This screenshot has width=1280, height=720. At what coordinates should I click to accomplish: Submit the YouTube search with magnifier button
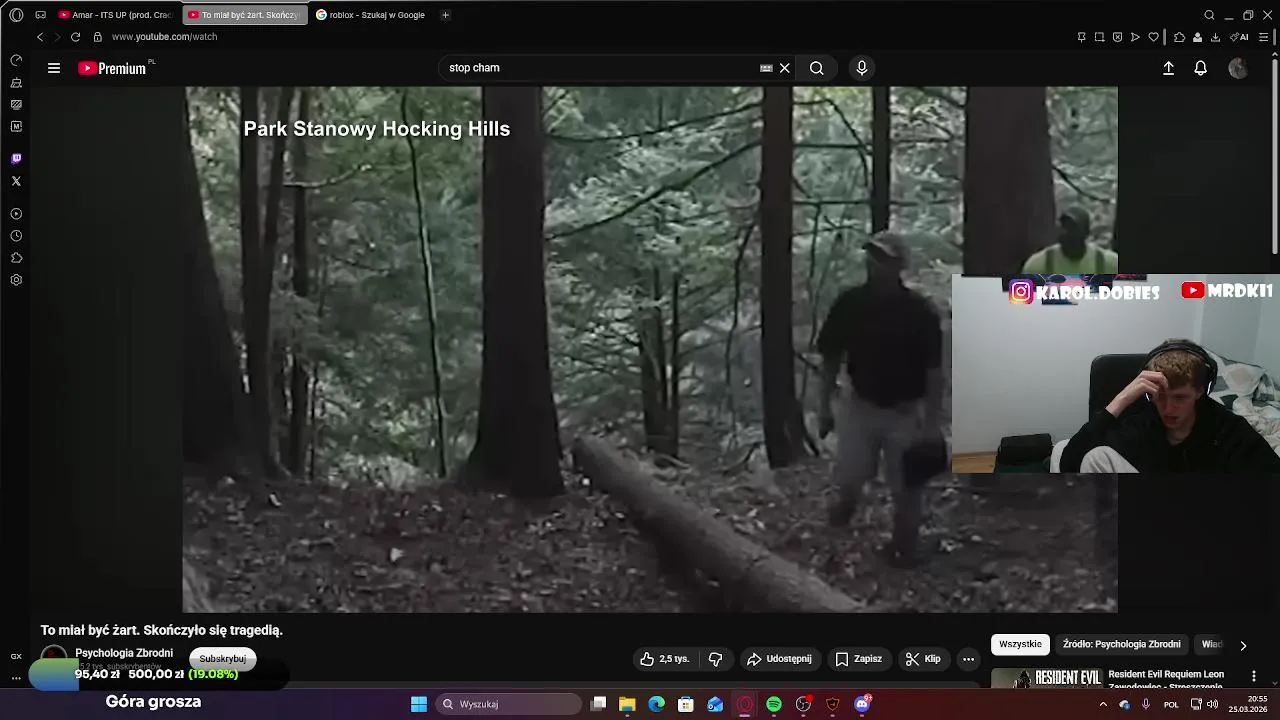pos(817,68)
